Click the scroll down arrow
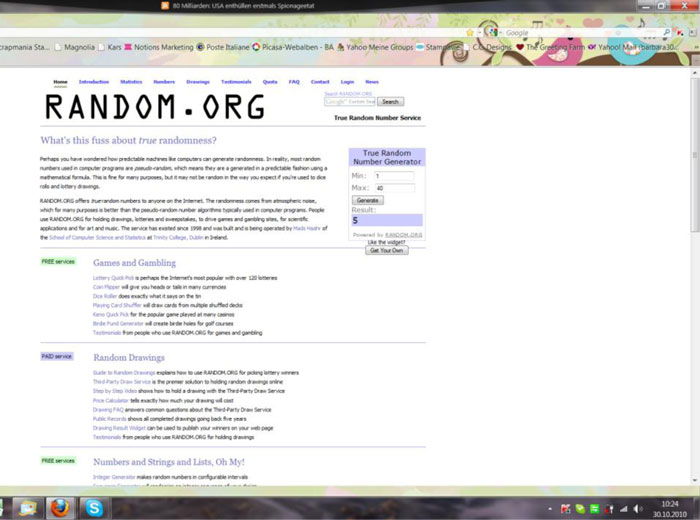The width and height of the screenshot is (700, 520). (695, 480)
